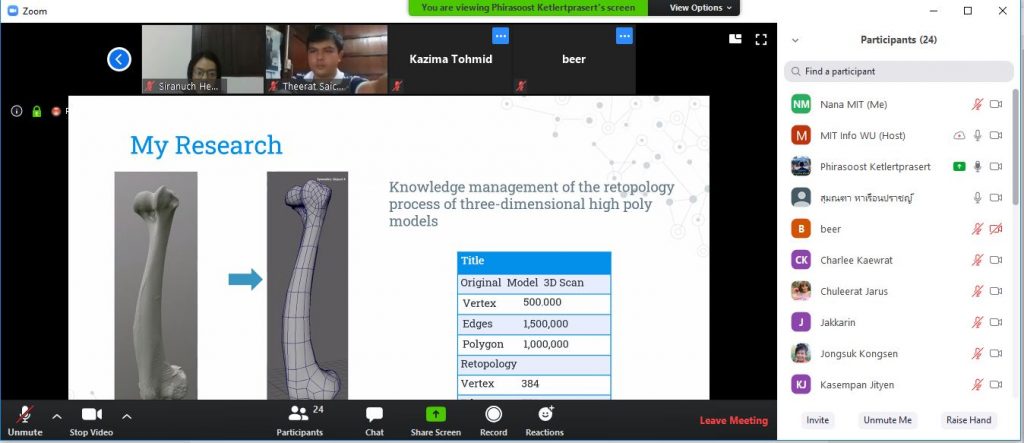1024x443 pixels.
Task: Collapse the Participants panel chevron
Action: point(795,40)
